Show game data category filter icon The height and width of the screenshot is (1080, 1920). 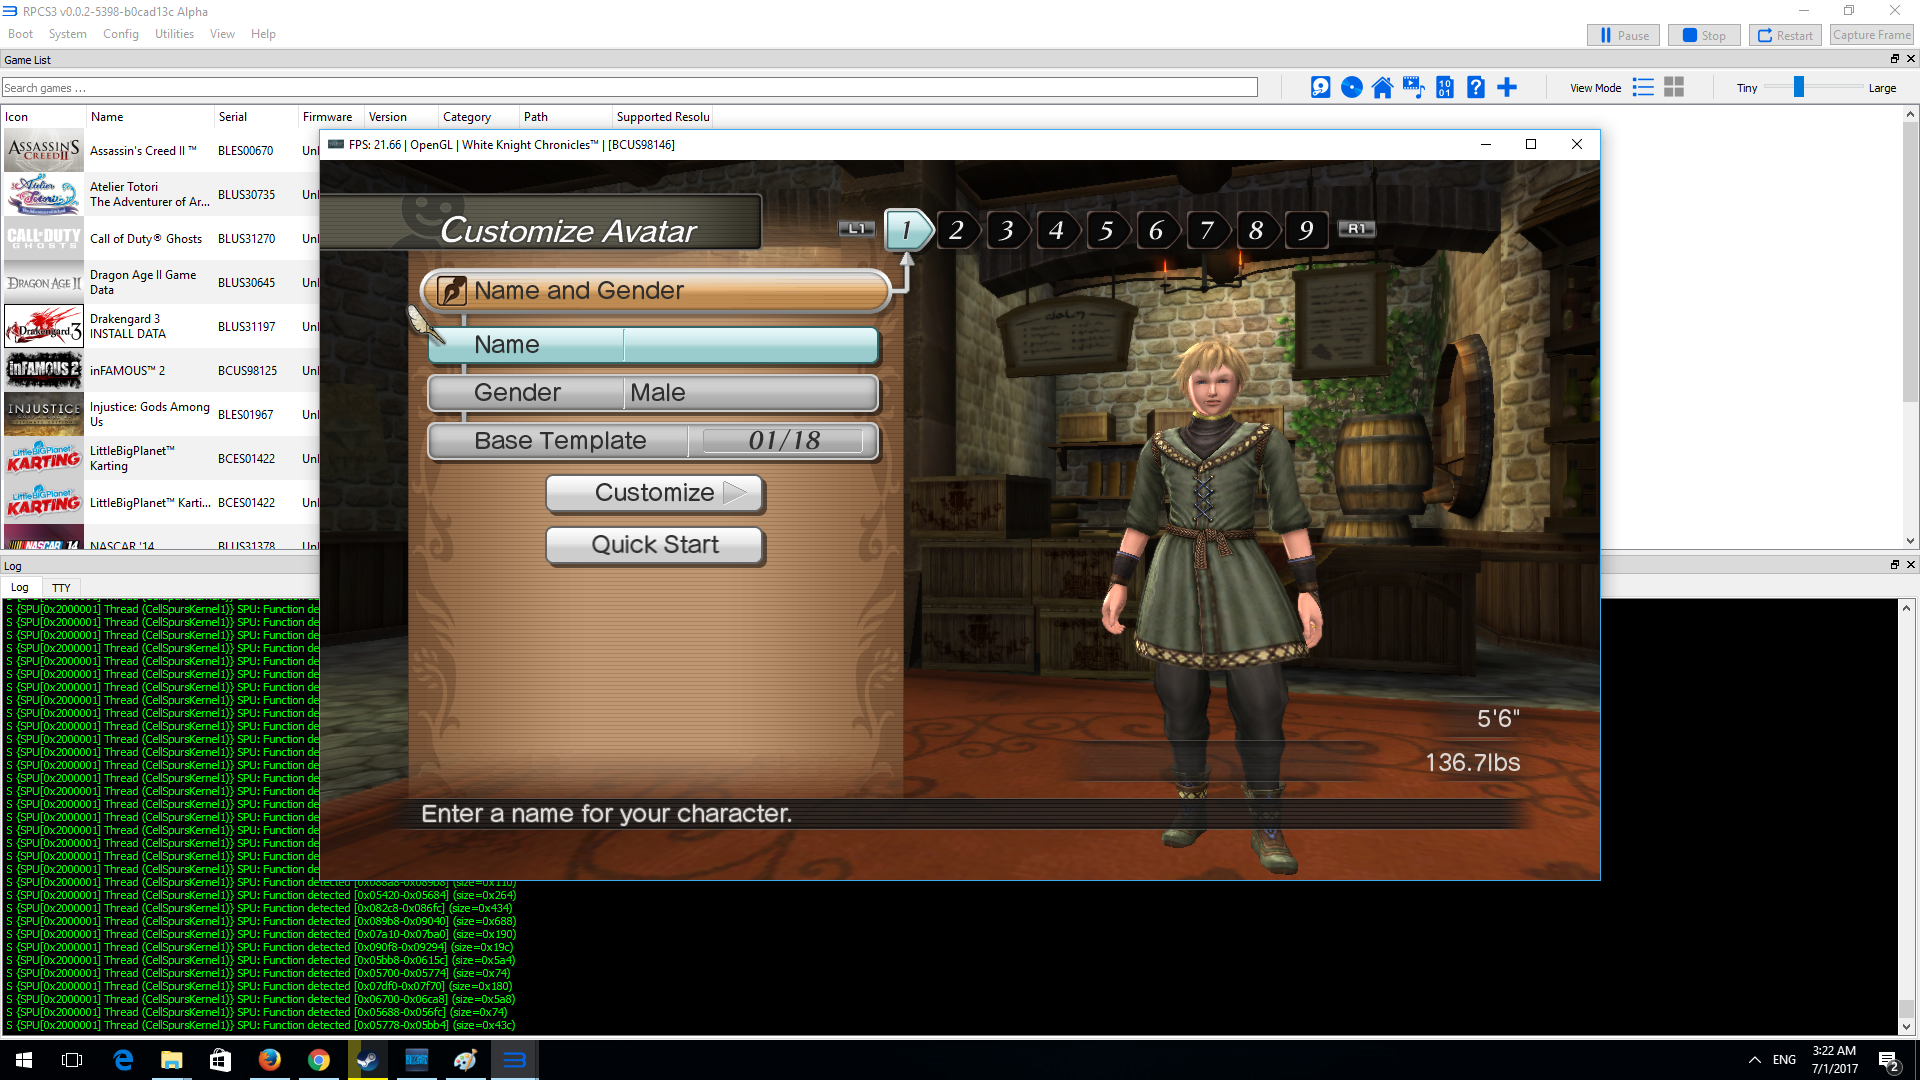tap(1445, 88)
